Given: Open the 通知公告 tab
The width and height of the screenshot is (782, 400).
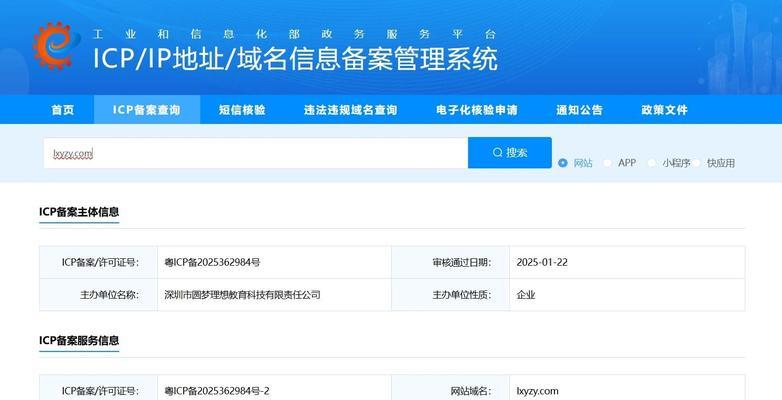Looking at the screenshot, I should pyautogui.click(x=580, y=110).
